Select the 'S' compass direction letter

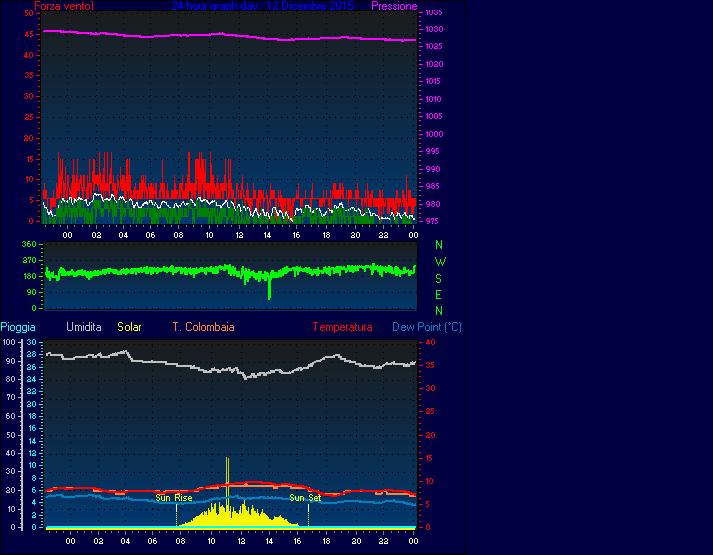(438, 279)
